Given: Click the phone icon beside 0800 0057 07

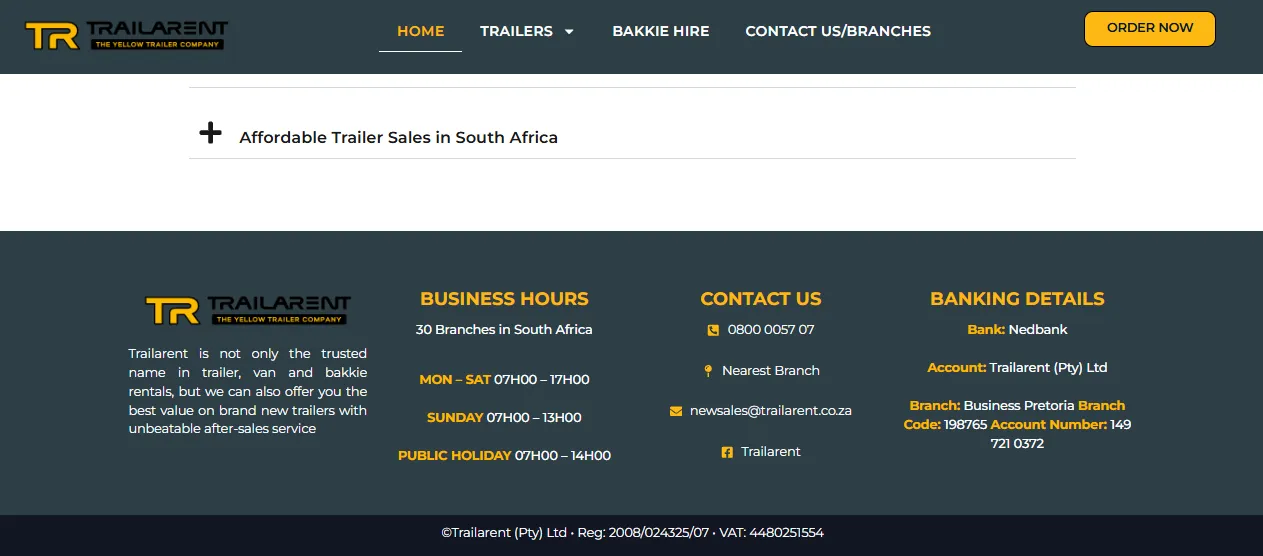Looking at the screenshot, I should point(713,330).
